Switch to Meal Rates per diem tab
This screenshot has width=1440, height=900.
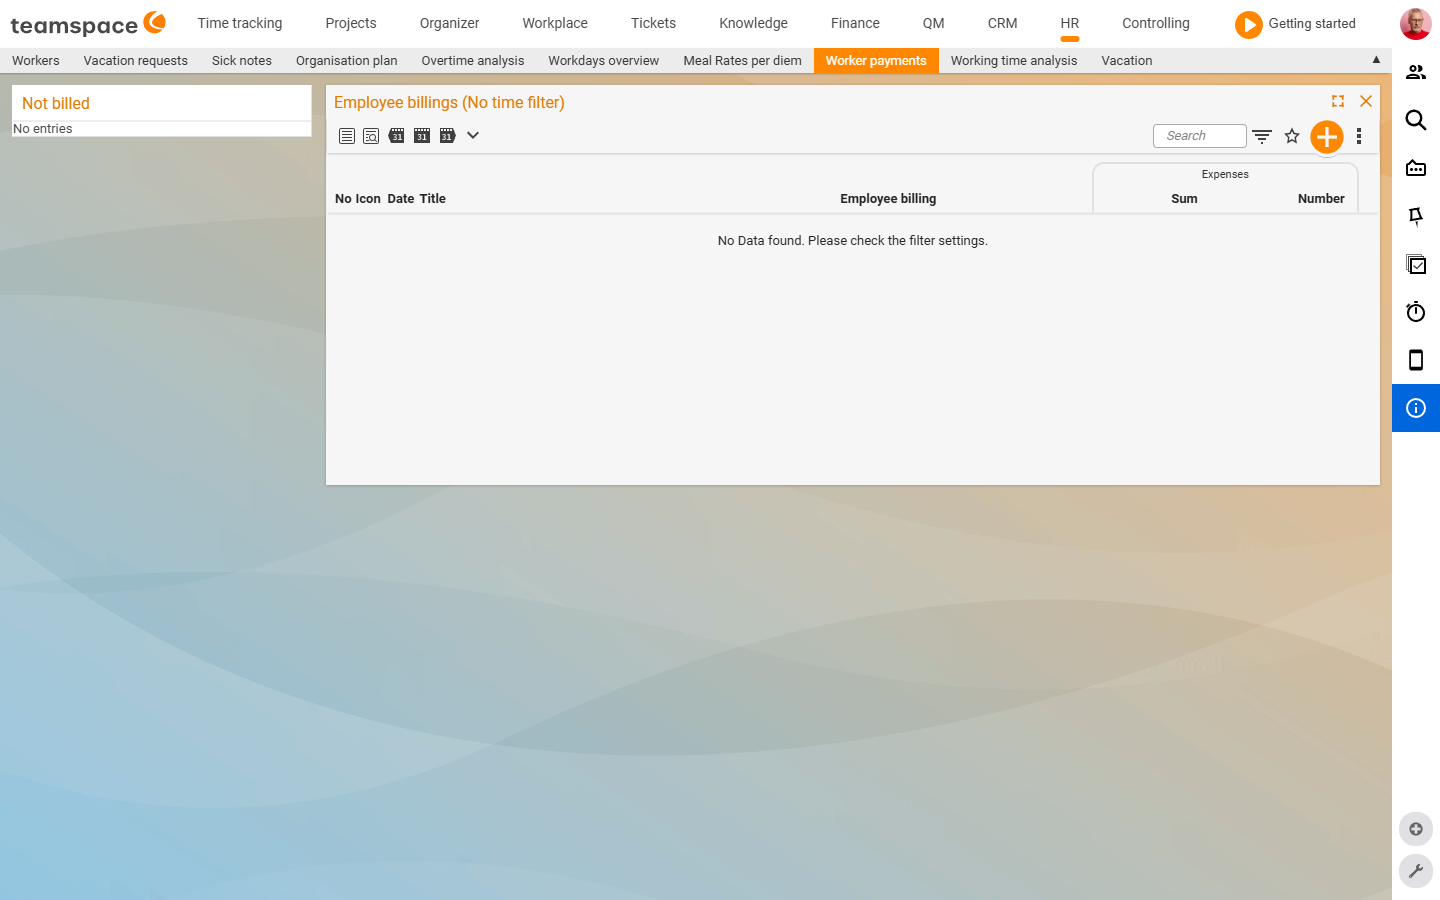743,60
